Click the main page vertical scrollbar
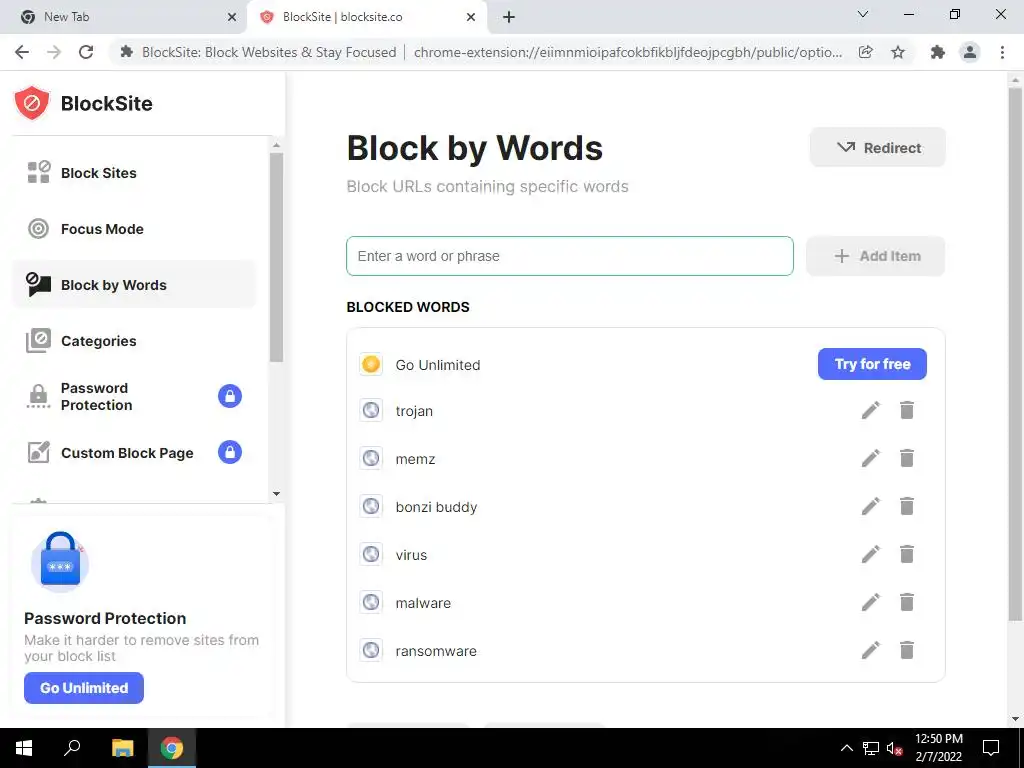Screen dimensions: 1024x768 (1015, 353)
